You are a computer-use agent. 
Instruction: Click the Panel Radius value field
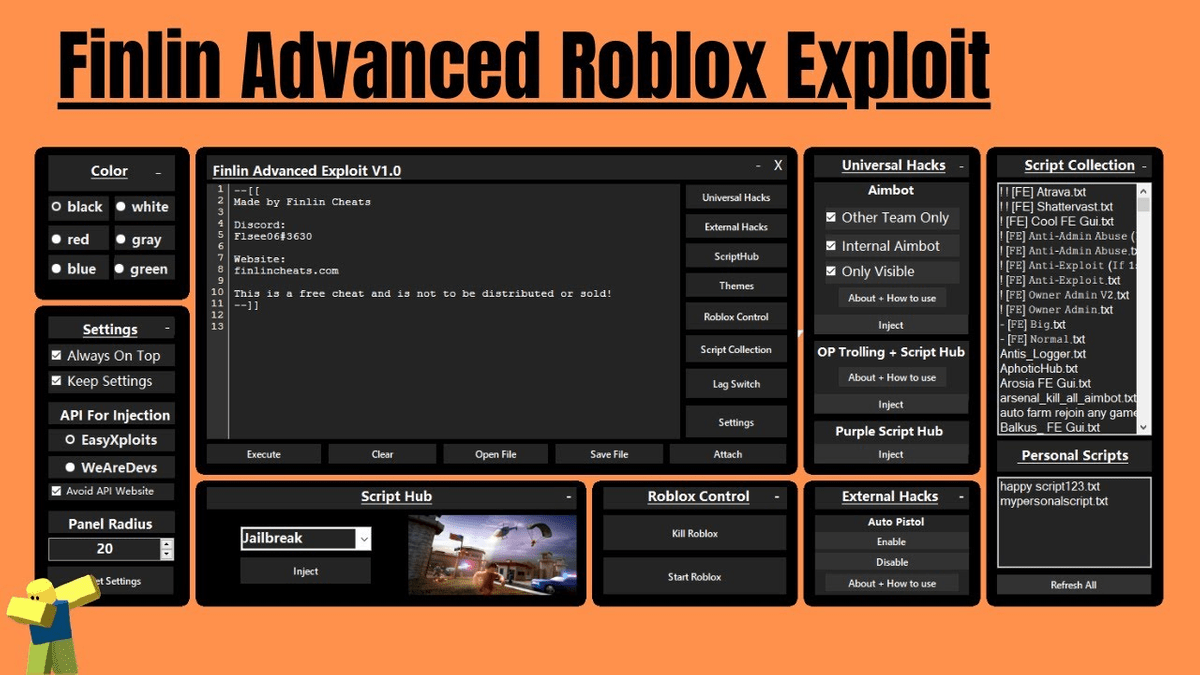click(x=104, y=549)
